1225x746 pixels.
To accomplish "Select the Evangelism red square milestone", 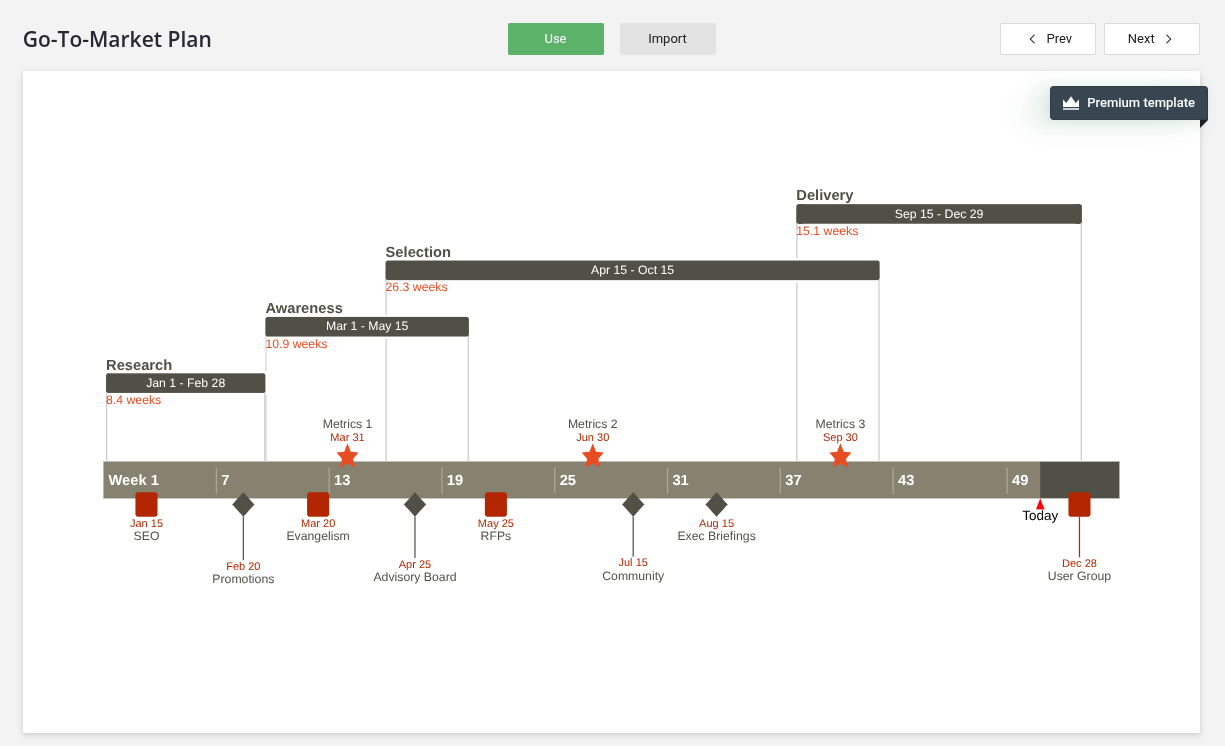I will 318,504.
